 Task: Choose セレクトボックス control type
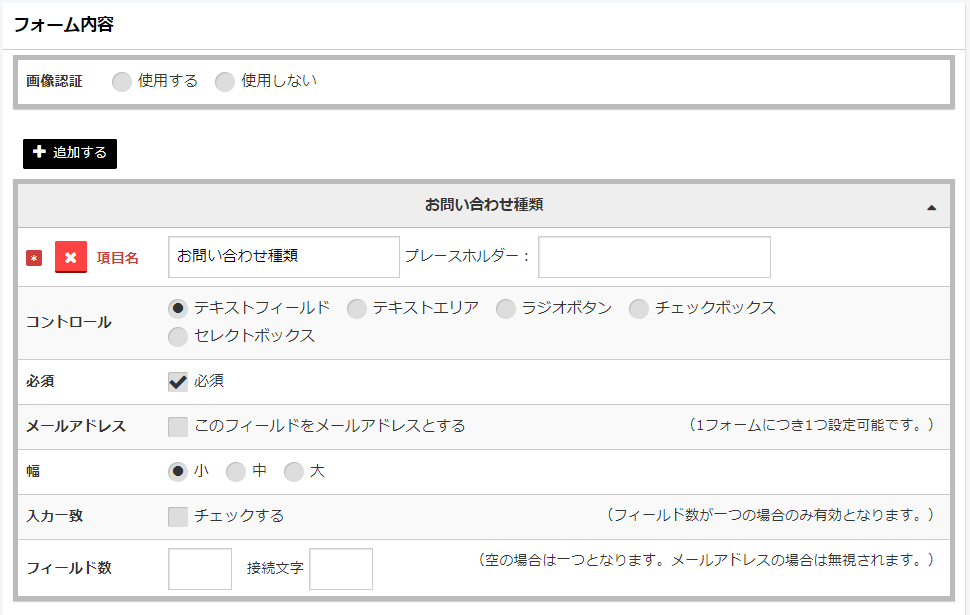point(178,336)
